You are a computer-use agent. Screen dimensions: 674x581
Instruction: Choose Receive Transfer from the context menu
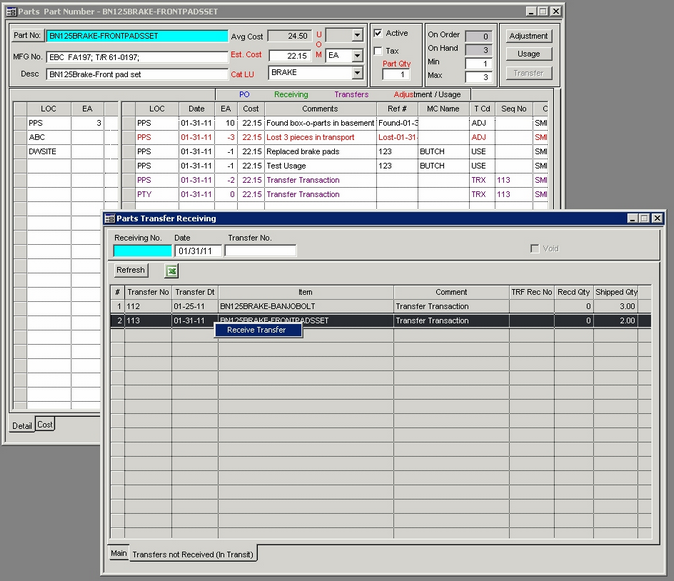click(x=256, y=330)
